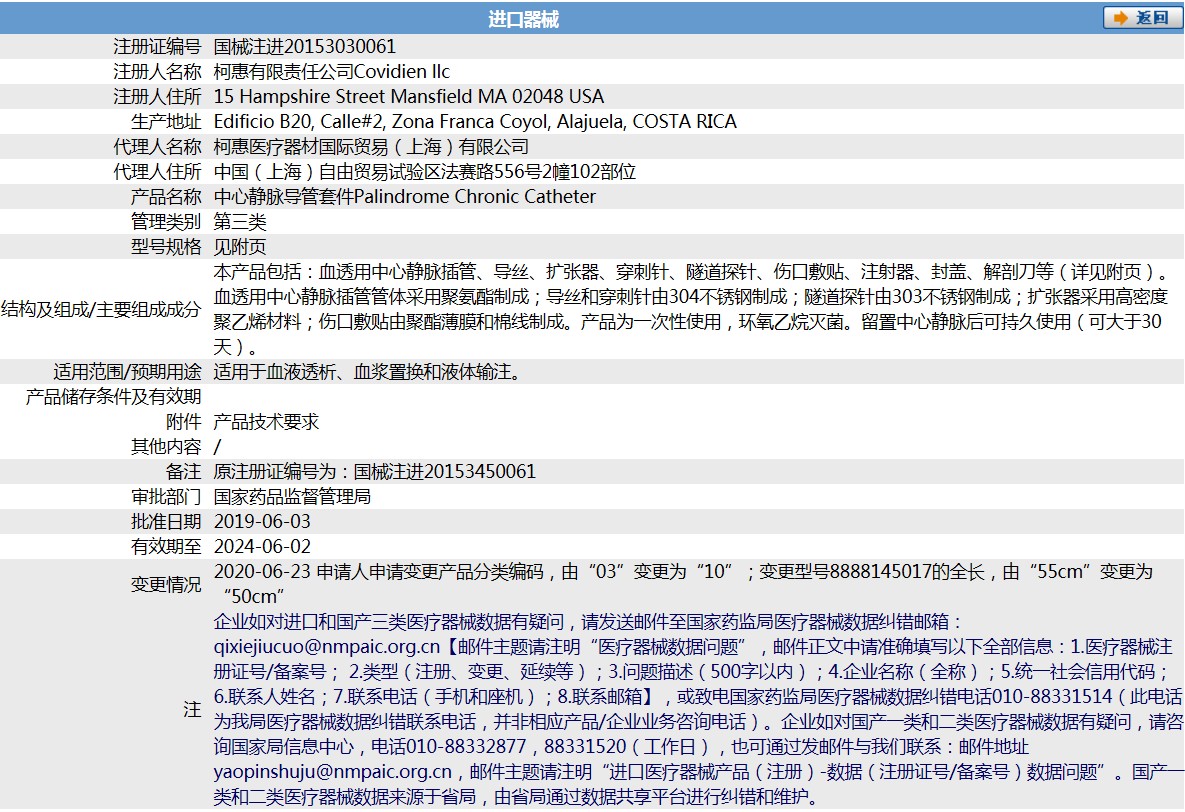The height and width of the screenshot is (812, 1185).
Task: Click the 代理人住所 label
Action: click(157, 172)
